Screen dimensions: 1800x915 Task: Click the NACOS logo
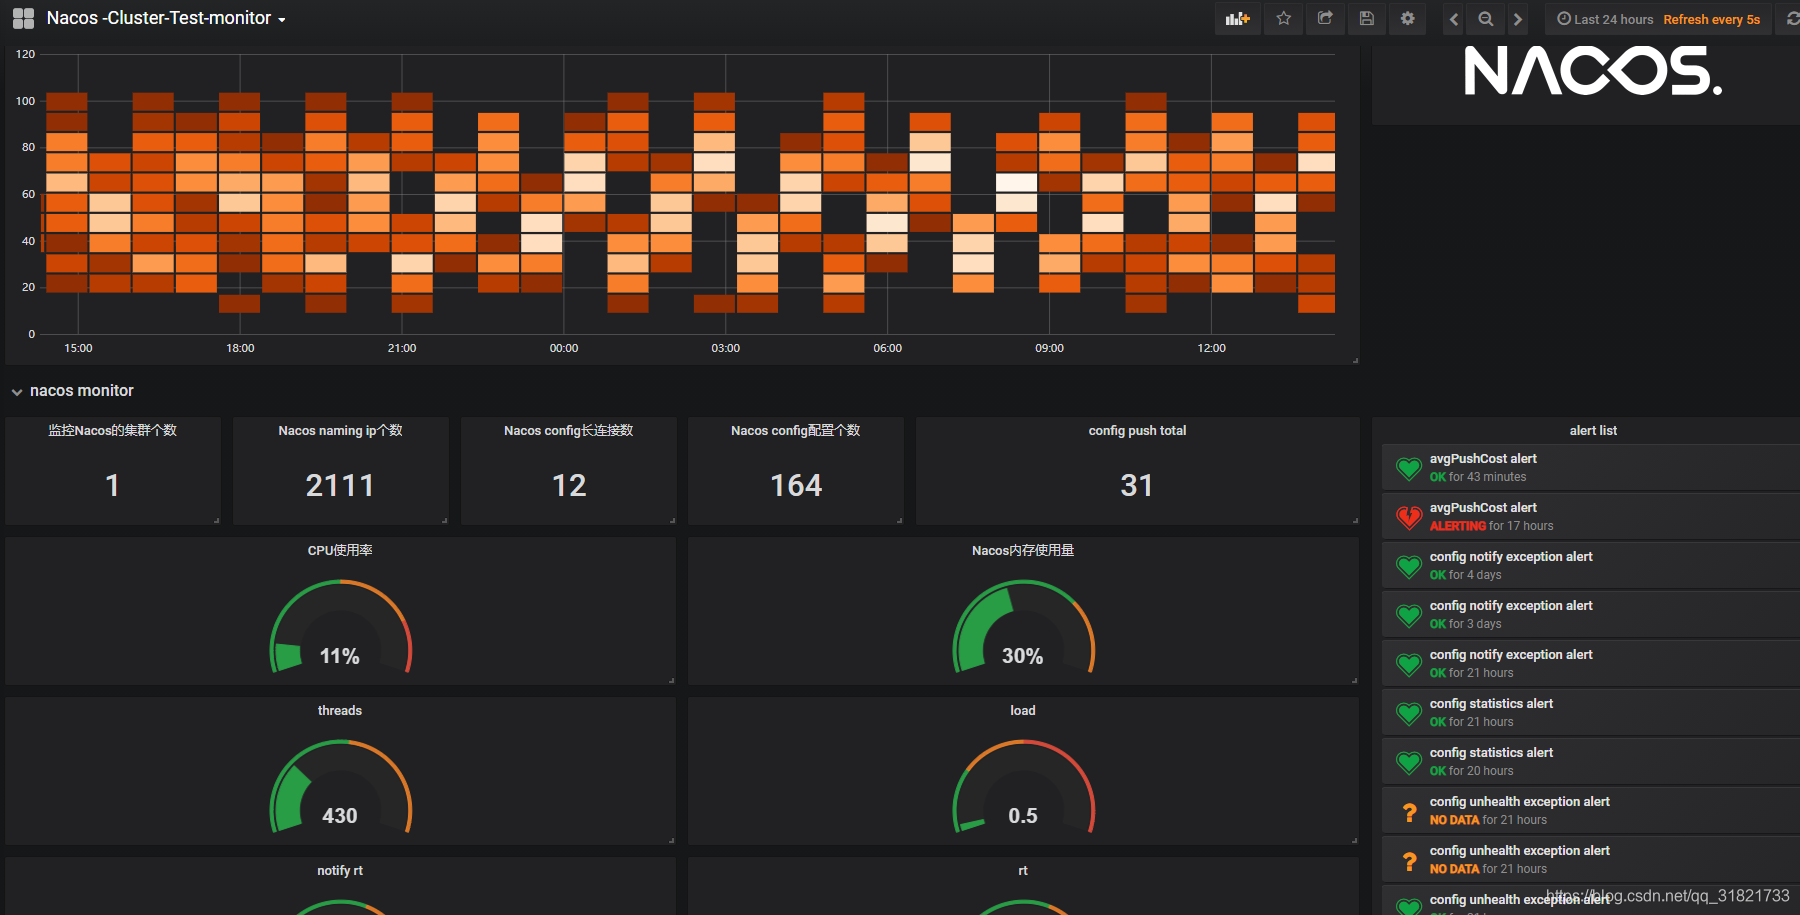[1593, 71]
